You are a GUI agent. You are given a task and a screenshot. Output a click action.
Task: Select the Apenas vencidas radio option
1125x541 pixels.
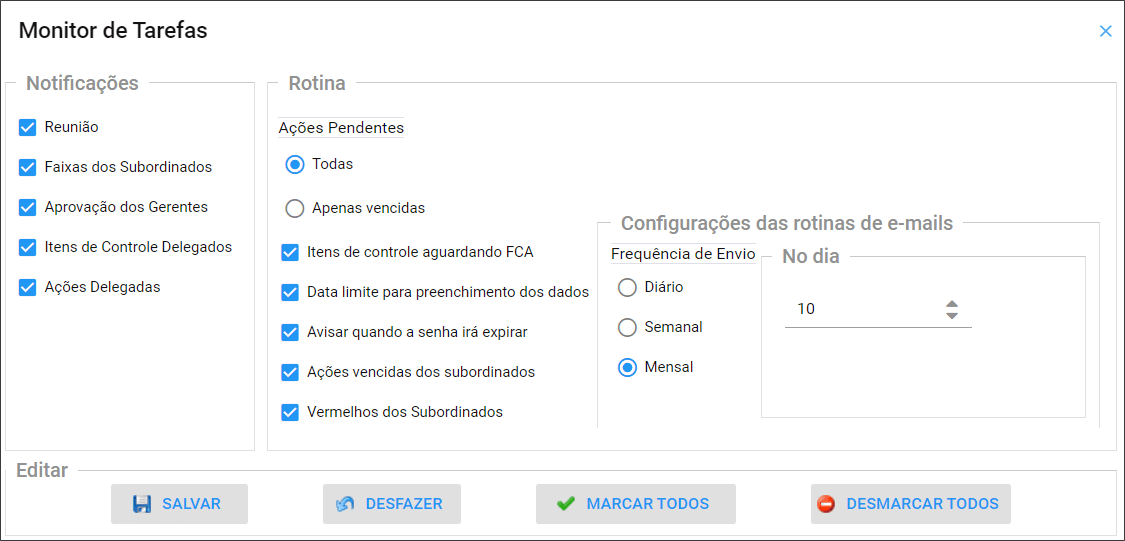(x=294, y=209)
